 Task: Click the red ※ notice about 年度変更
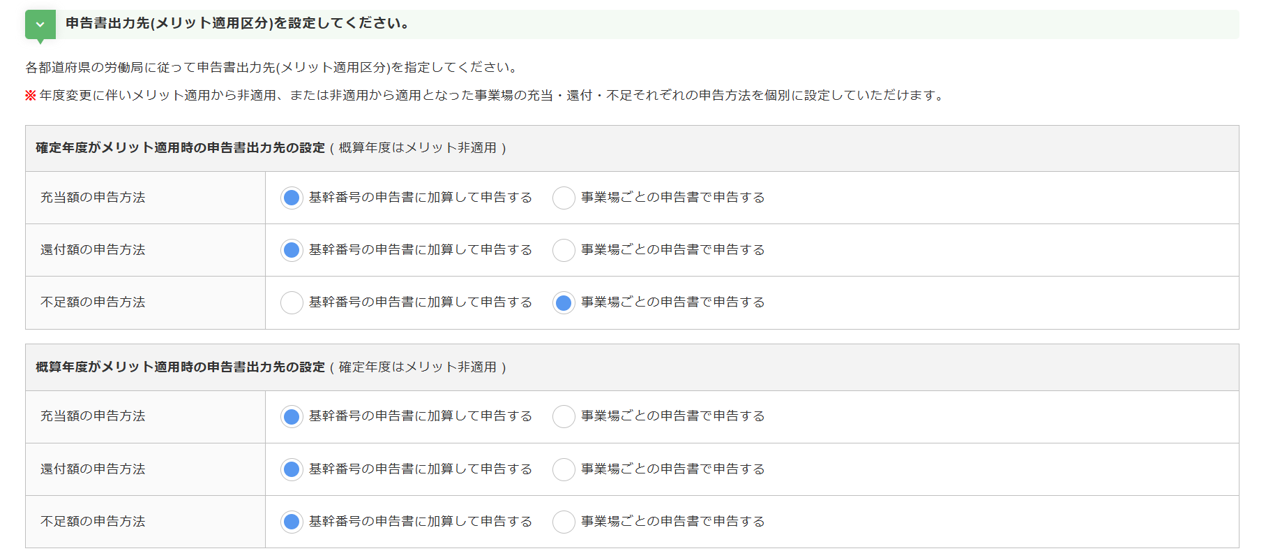(484, 96)
